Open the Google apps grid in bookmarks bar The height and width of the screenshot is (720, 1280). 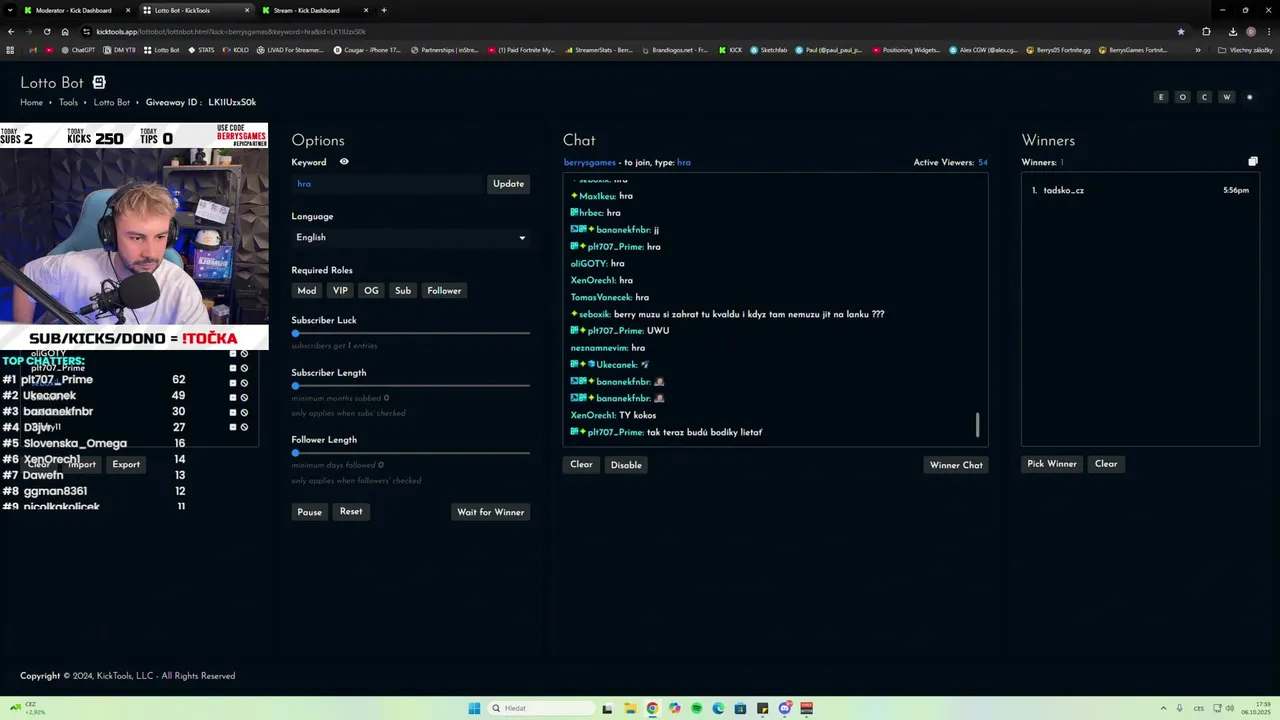click(10, 50)
